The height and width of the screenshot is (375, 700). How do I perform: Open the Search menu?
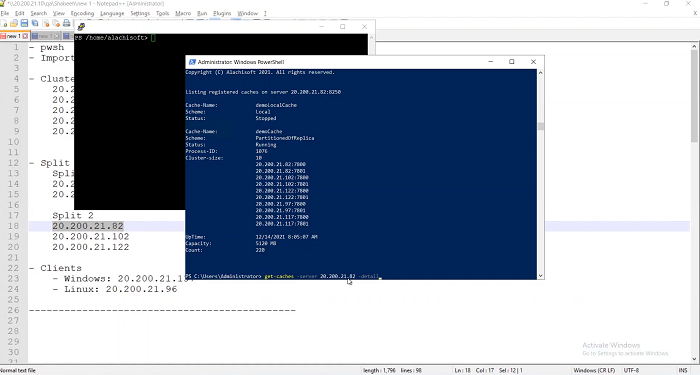[39, 13]
